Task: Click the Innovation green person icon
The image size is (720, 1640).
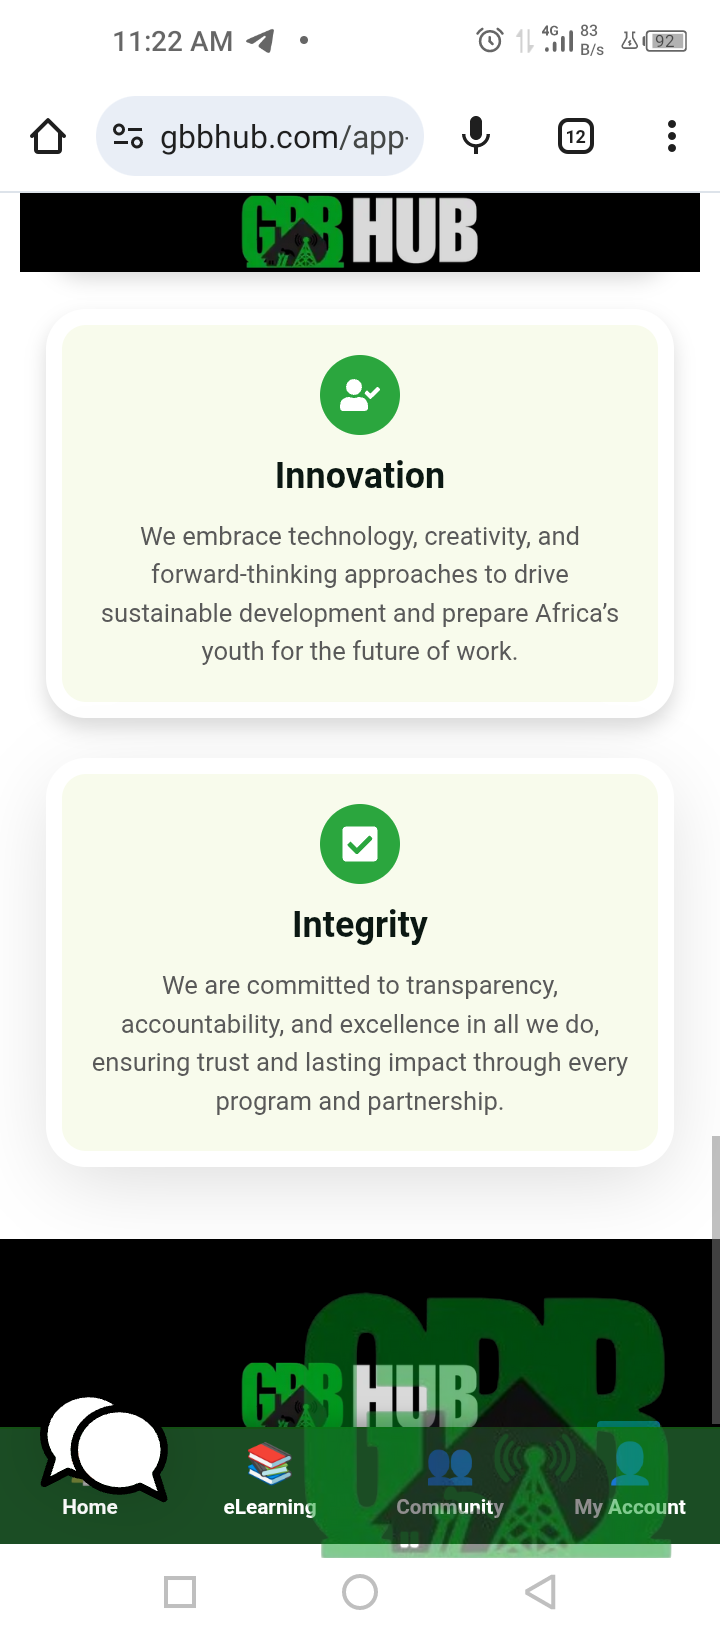Action: [x=360, y=395]
